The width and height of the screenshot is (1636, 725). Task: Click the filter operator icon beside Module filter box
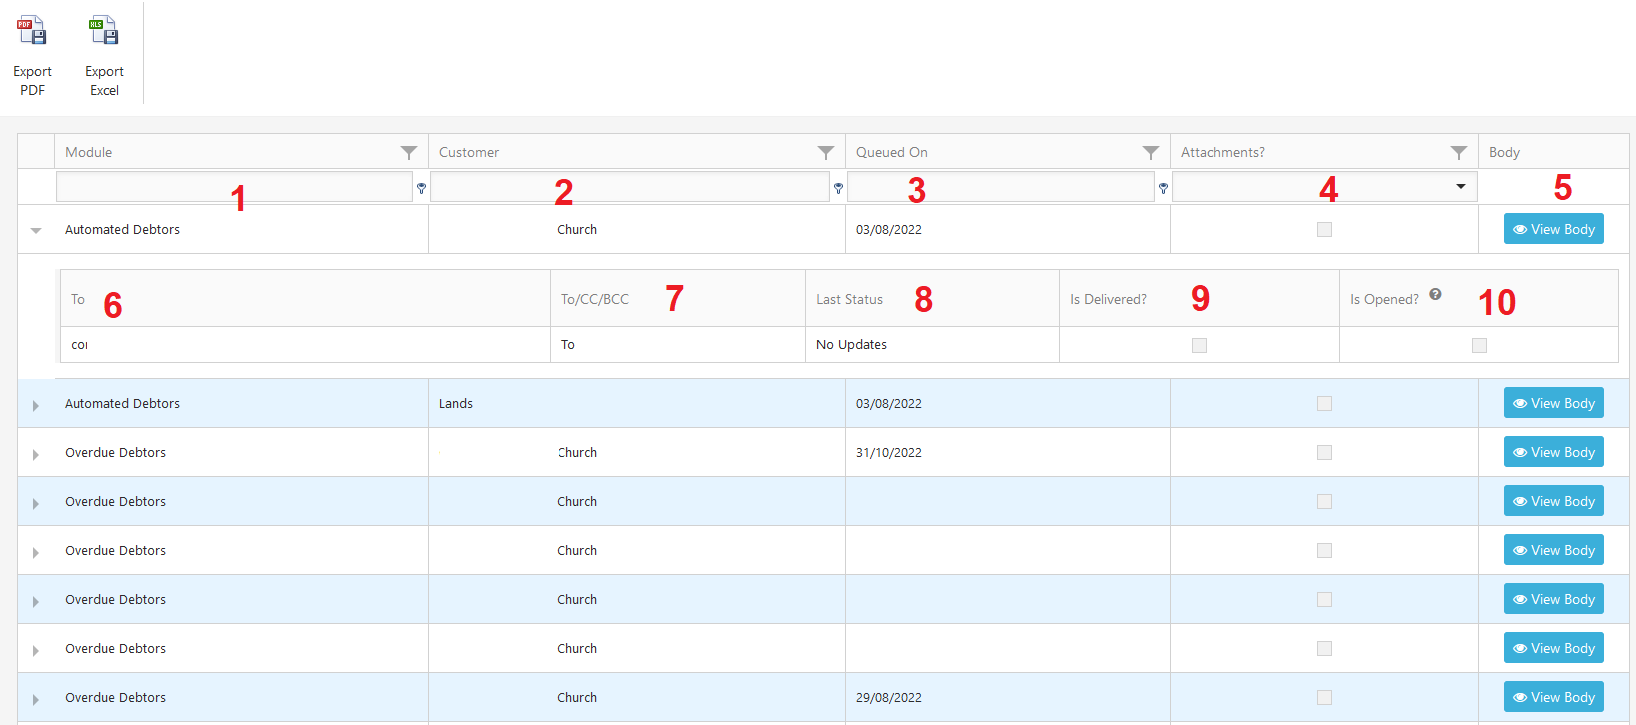pos(421,188)
